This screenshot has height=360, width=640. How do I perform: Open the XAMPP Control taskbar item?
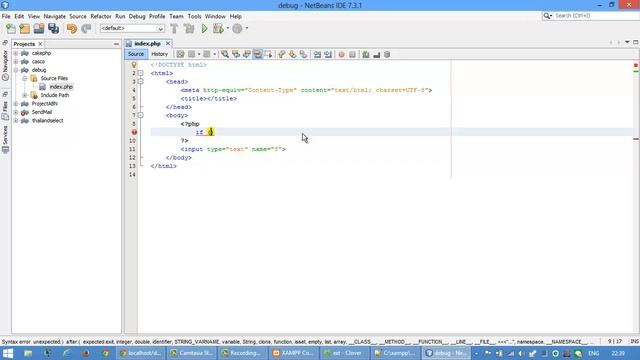pyautogui.click(x=294, y=353)
